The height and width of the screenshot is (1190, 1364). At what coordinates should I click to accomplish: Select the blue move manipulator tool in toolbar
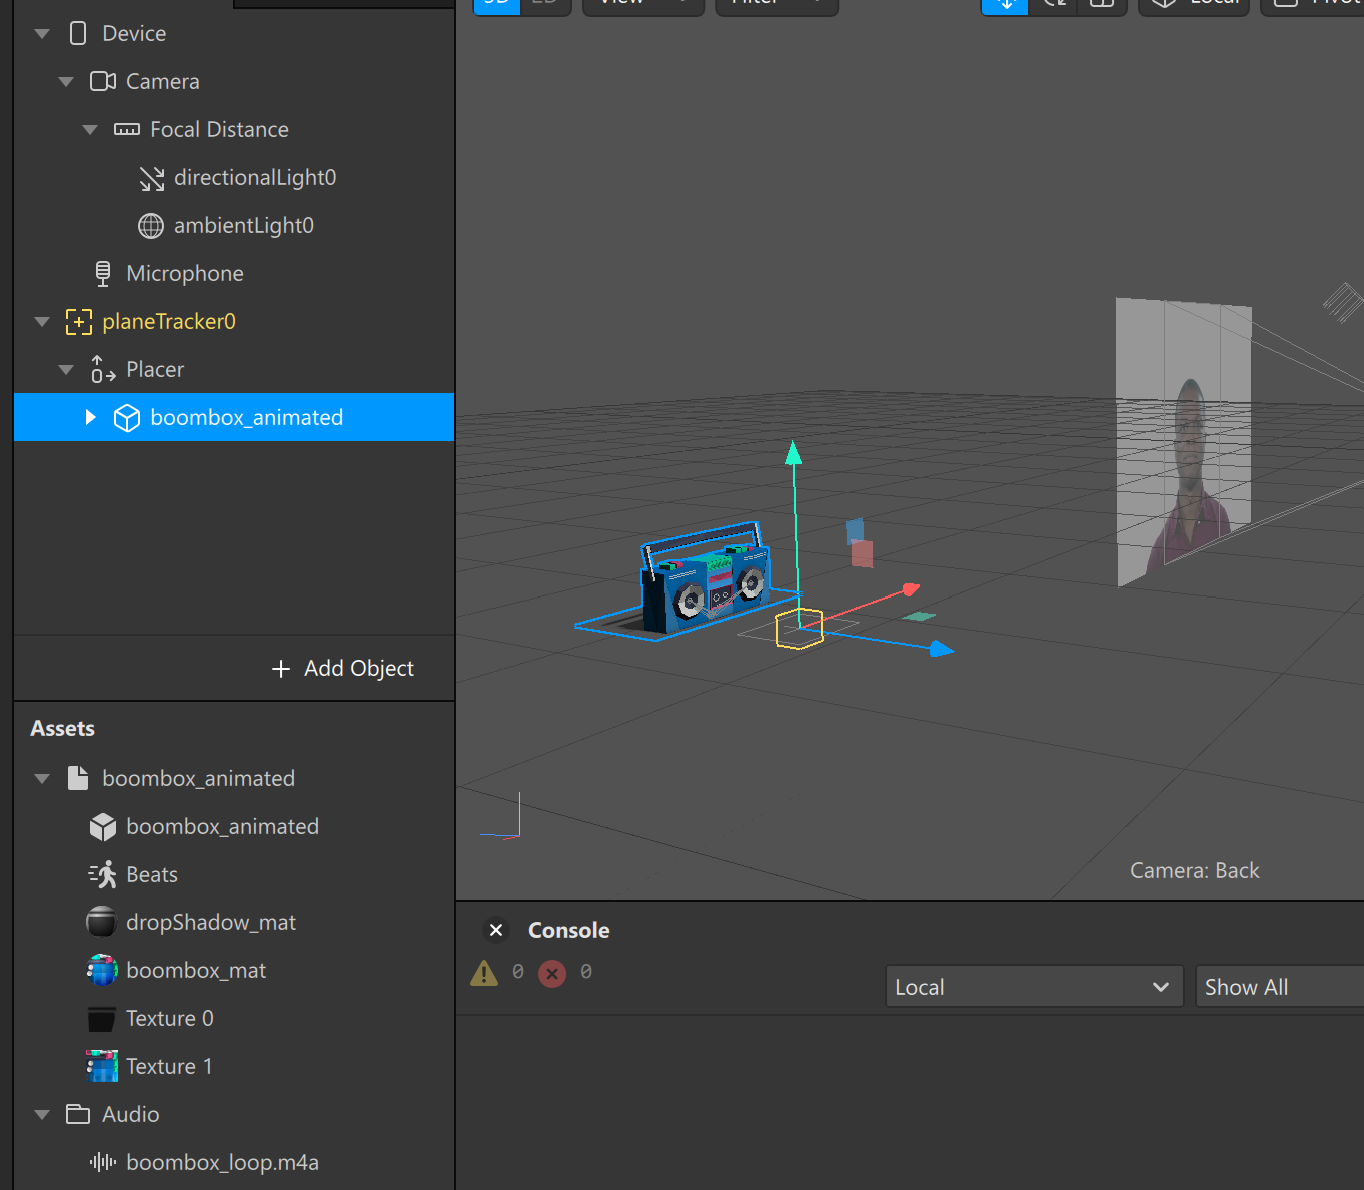click(x=1005, y=5)
